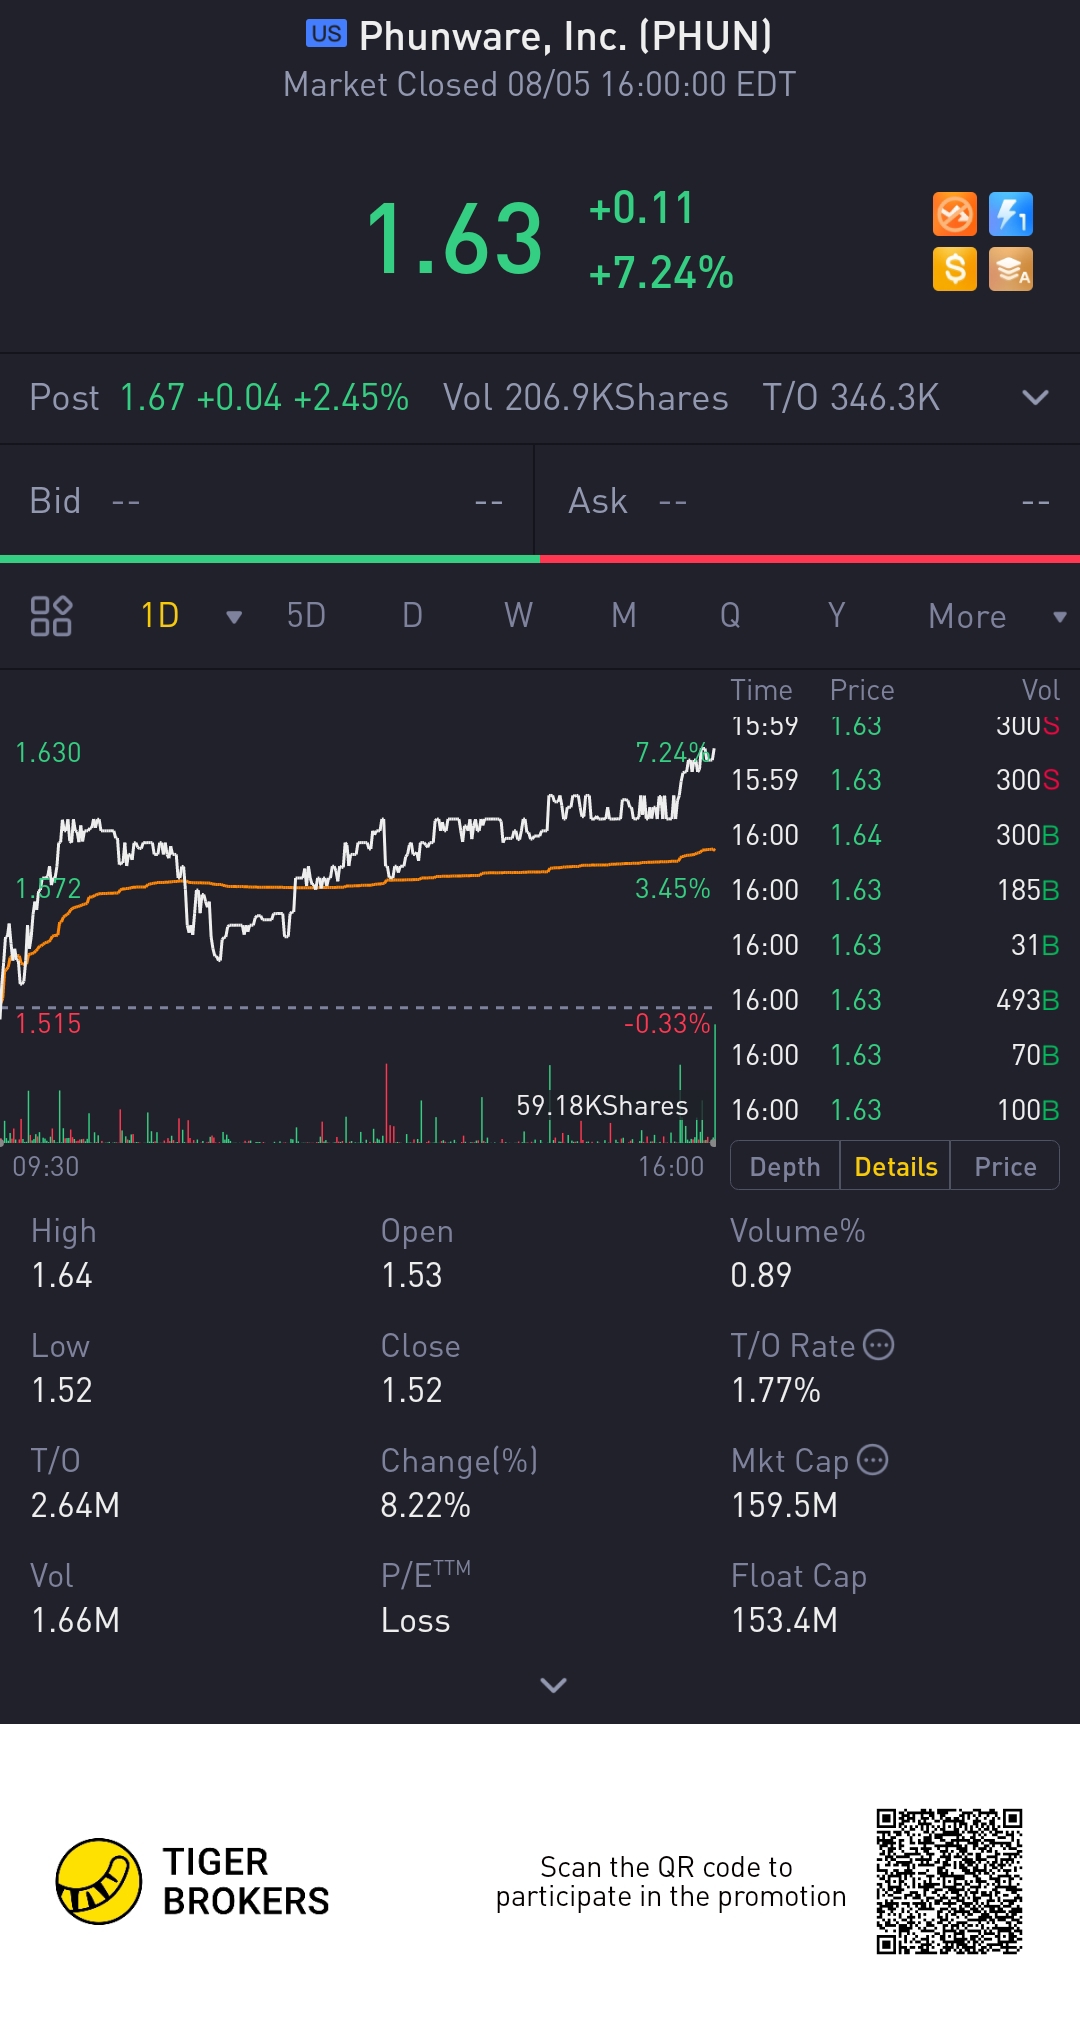This screenshot has width=1080, height=2040.
Task: Tap the 59.18KShares volume label
Action: pyautogui.click(x=602, y=1105)
